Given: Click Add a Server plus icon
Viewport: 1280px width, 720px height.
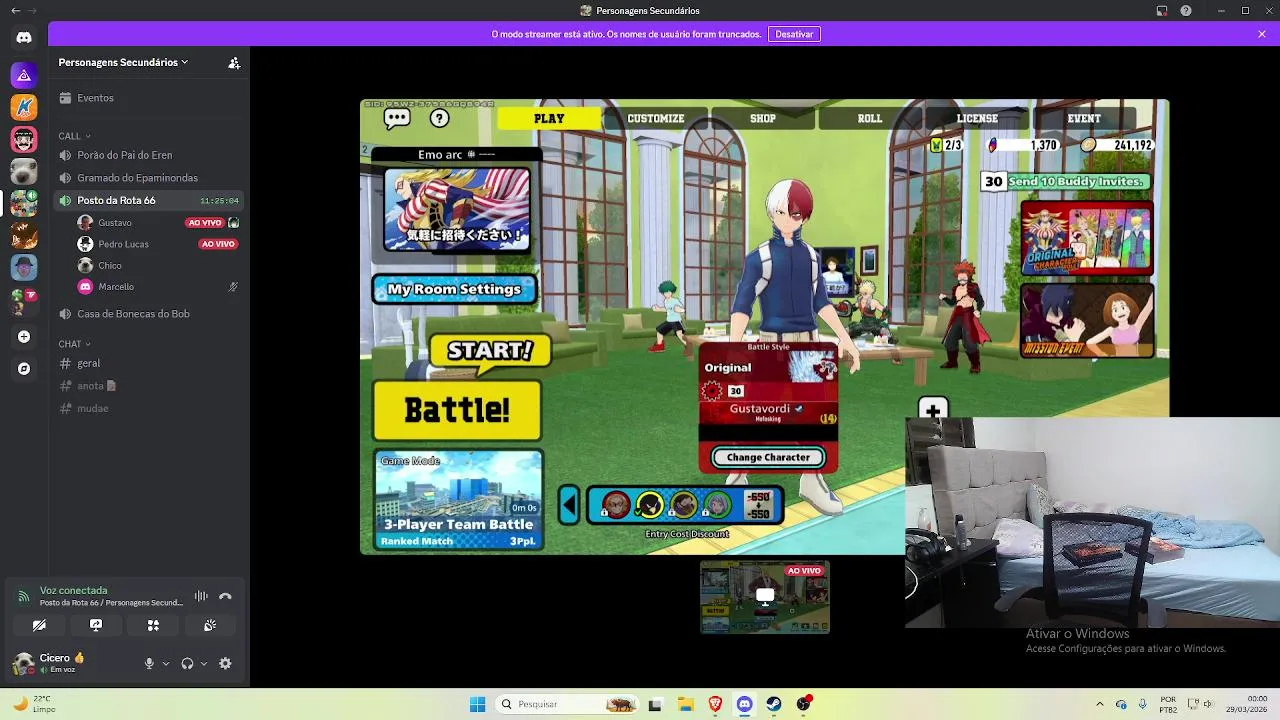Looking at the screenshot, I should 24,337.
